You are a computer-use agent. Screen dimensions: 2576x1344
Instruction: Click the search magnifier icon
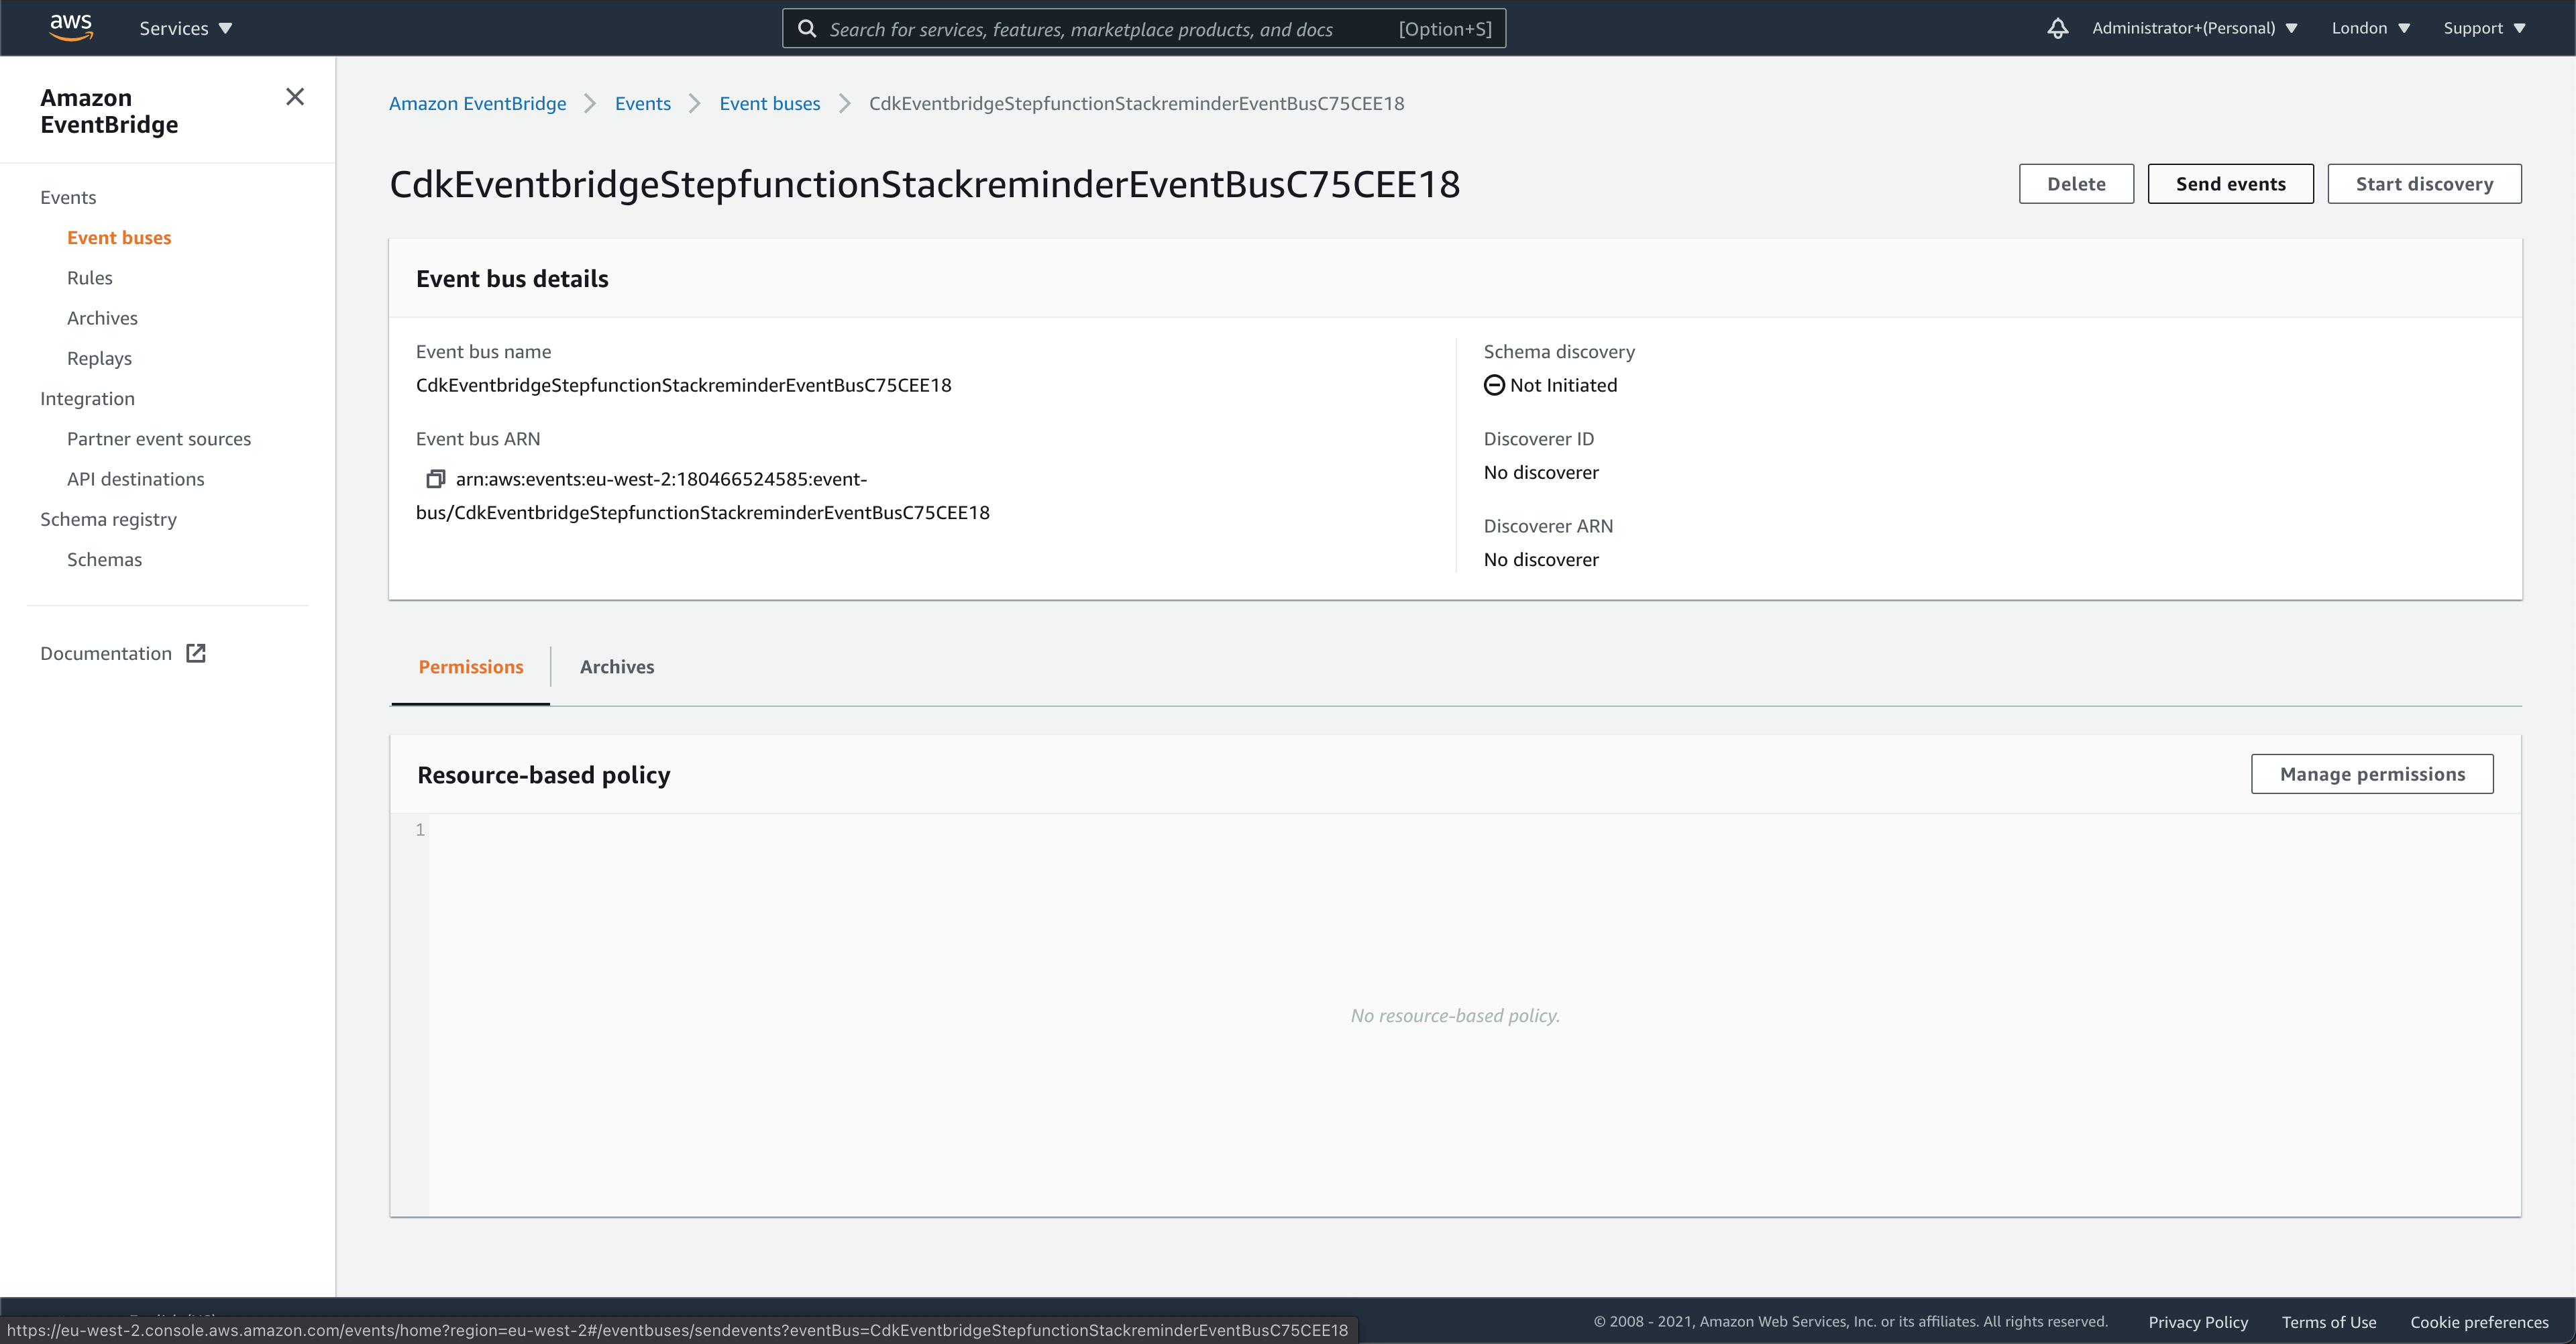807,28
